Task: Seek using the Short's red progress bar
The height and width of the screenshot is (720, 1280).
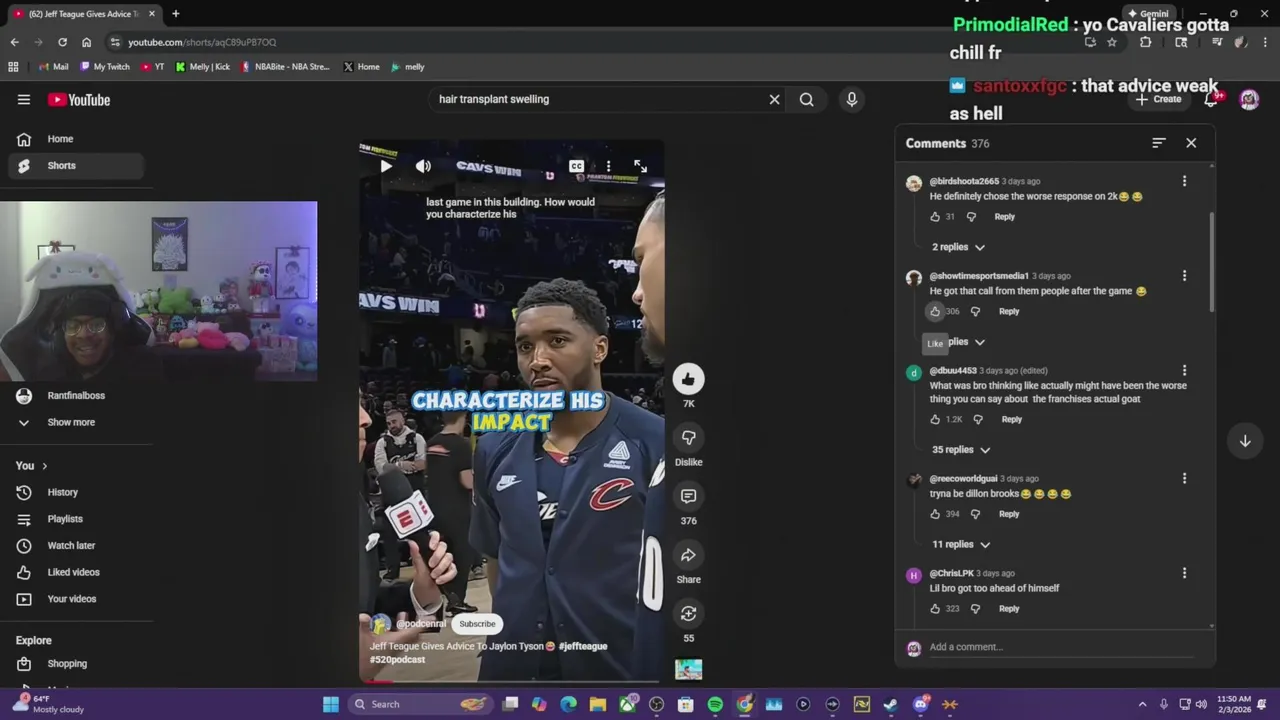Action: (x=511, y=682)
